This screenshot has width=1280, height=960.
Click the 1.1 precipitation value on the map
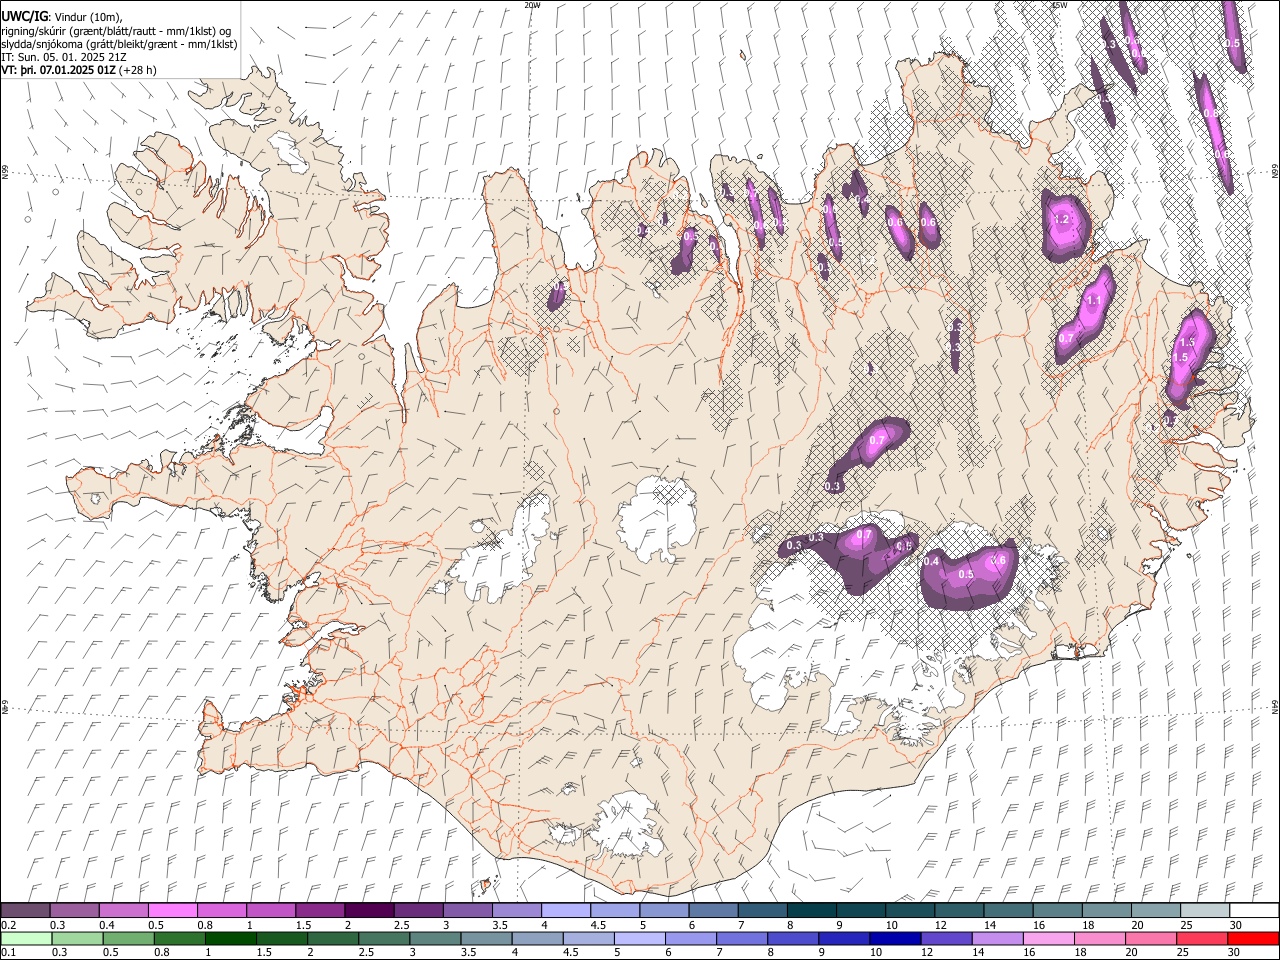pyautogui.click(x=1093, y=300)
